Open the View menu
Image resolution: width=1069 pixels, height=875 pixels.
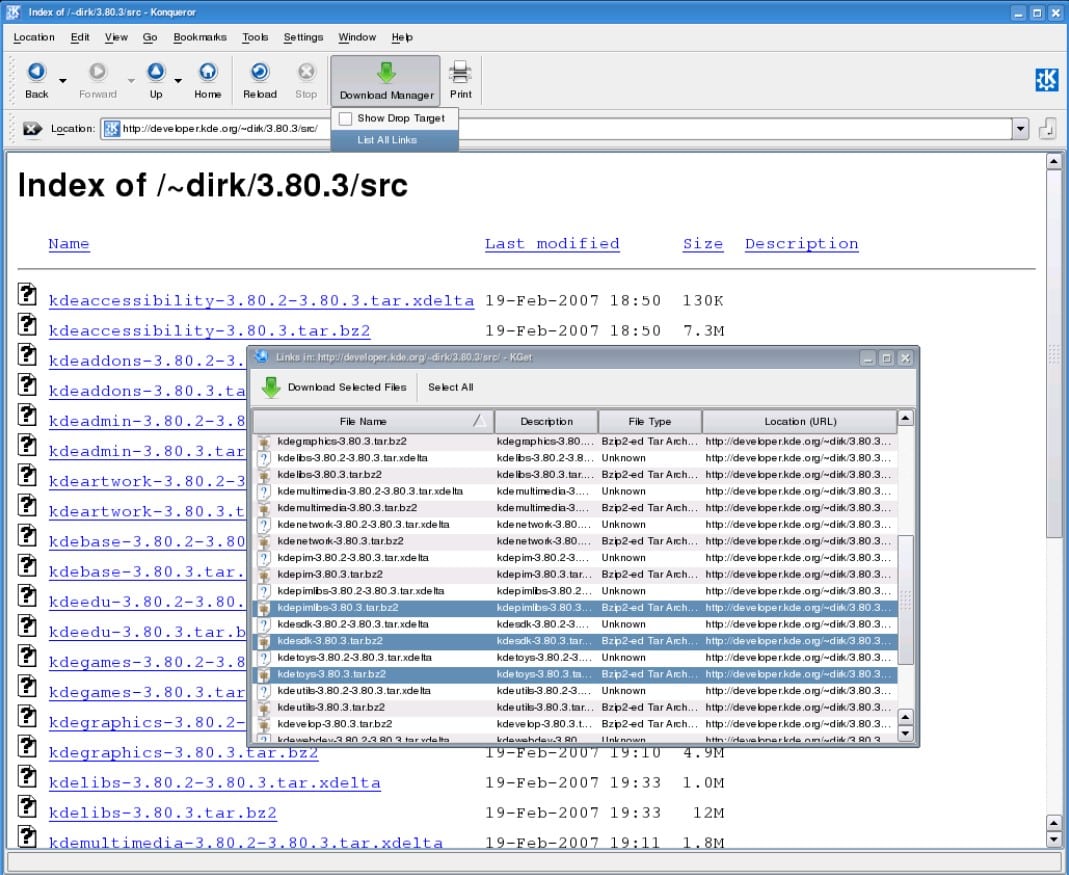coord(116,38)
